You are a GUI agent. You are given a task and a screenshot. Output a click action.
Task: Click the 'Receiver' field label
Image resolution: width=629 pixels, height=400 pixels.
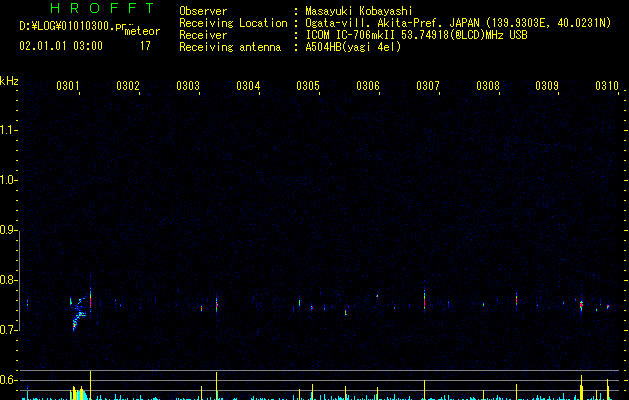point(203,35)
